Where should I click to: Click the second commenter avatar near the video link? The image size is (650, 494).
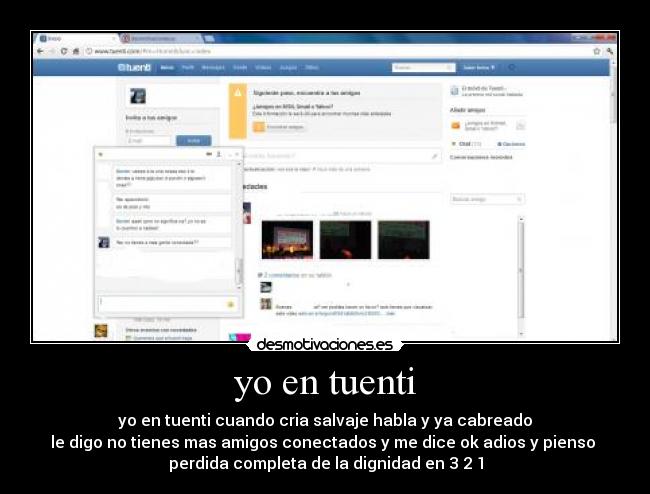(266, 304)
